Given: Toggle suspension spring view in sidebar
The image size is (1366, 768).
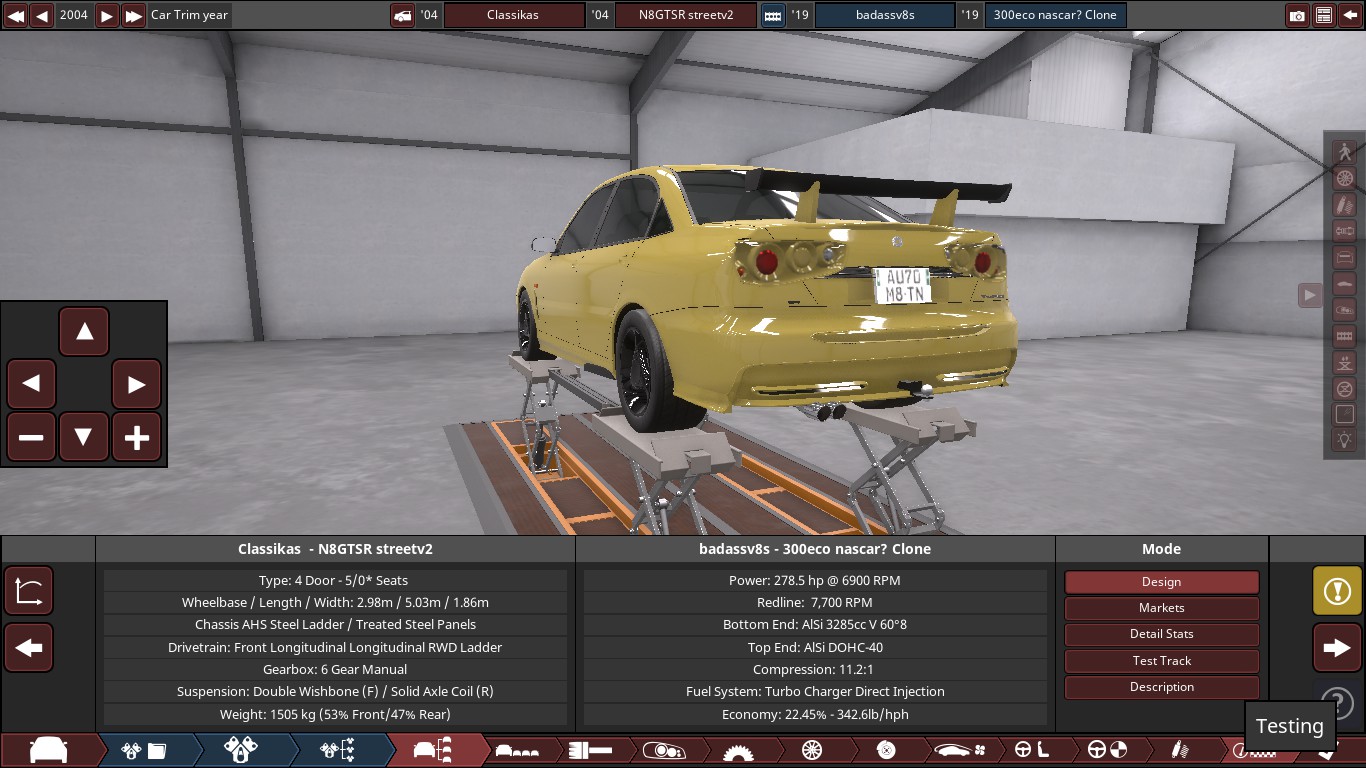Looking at the screenshot, I should click(1344, 204).
